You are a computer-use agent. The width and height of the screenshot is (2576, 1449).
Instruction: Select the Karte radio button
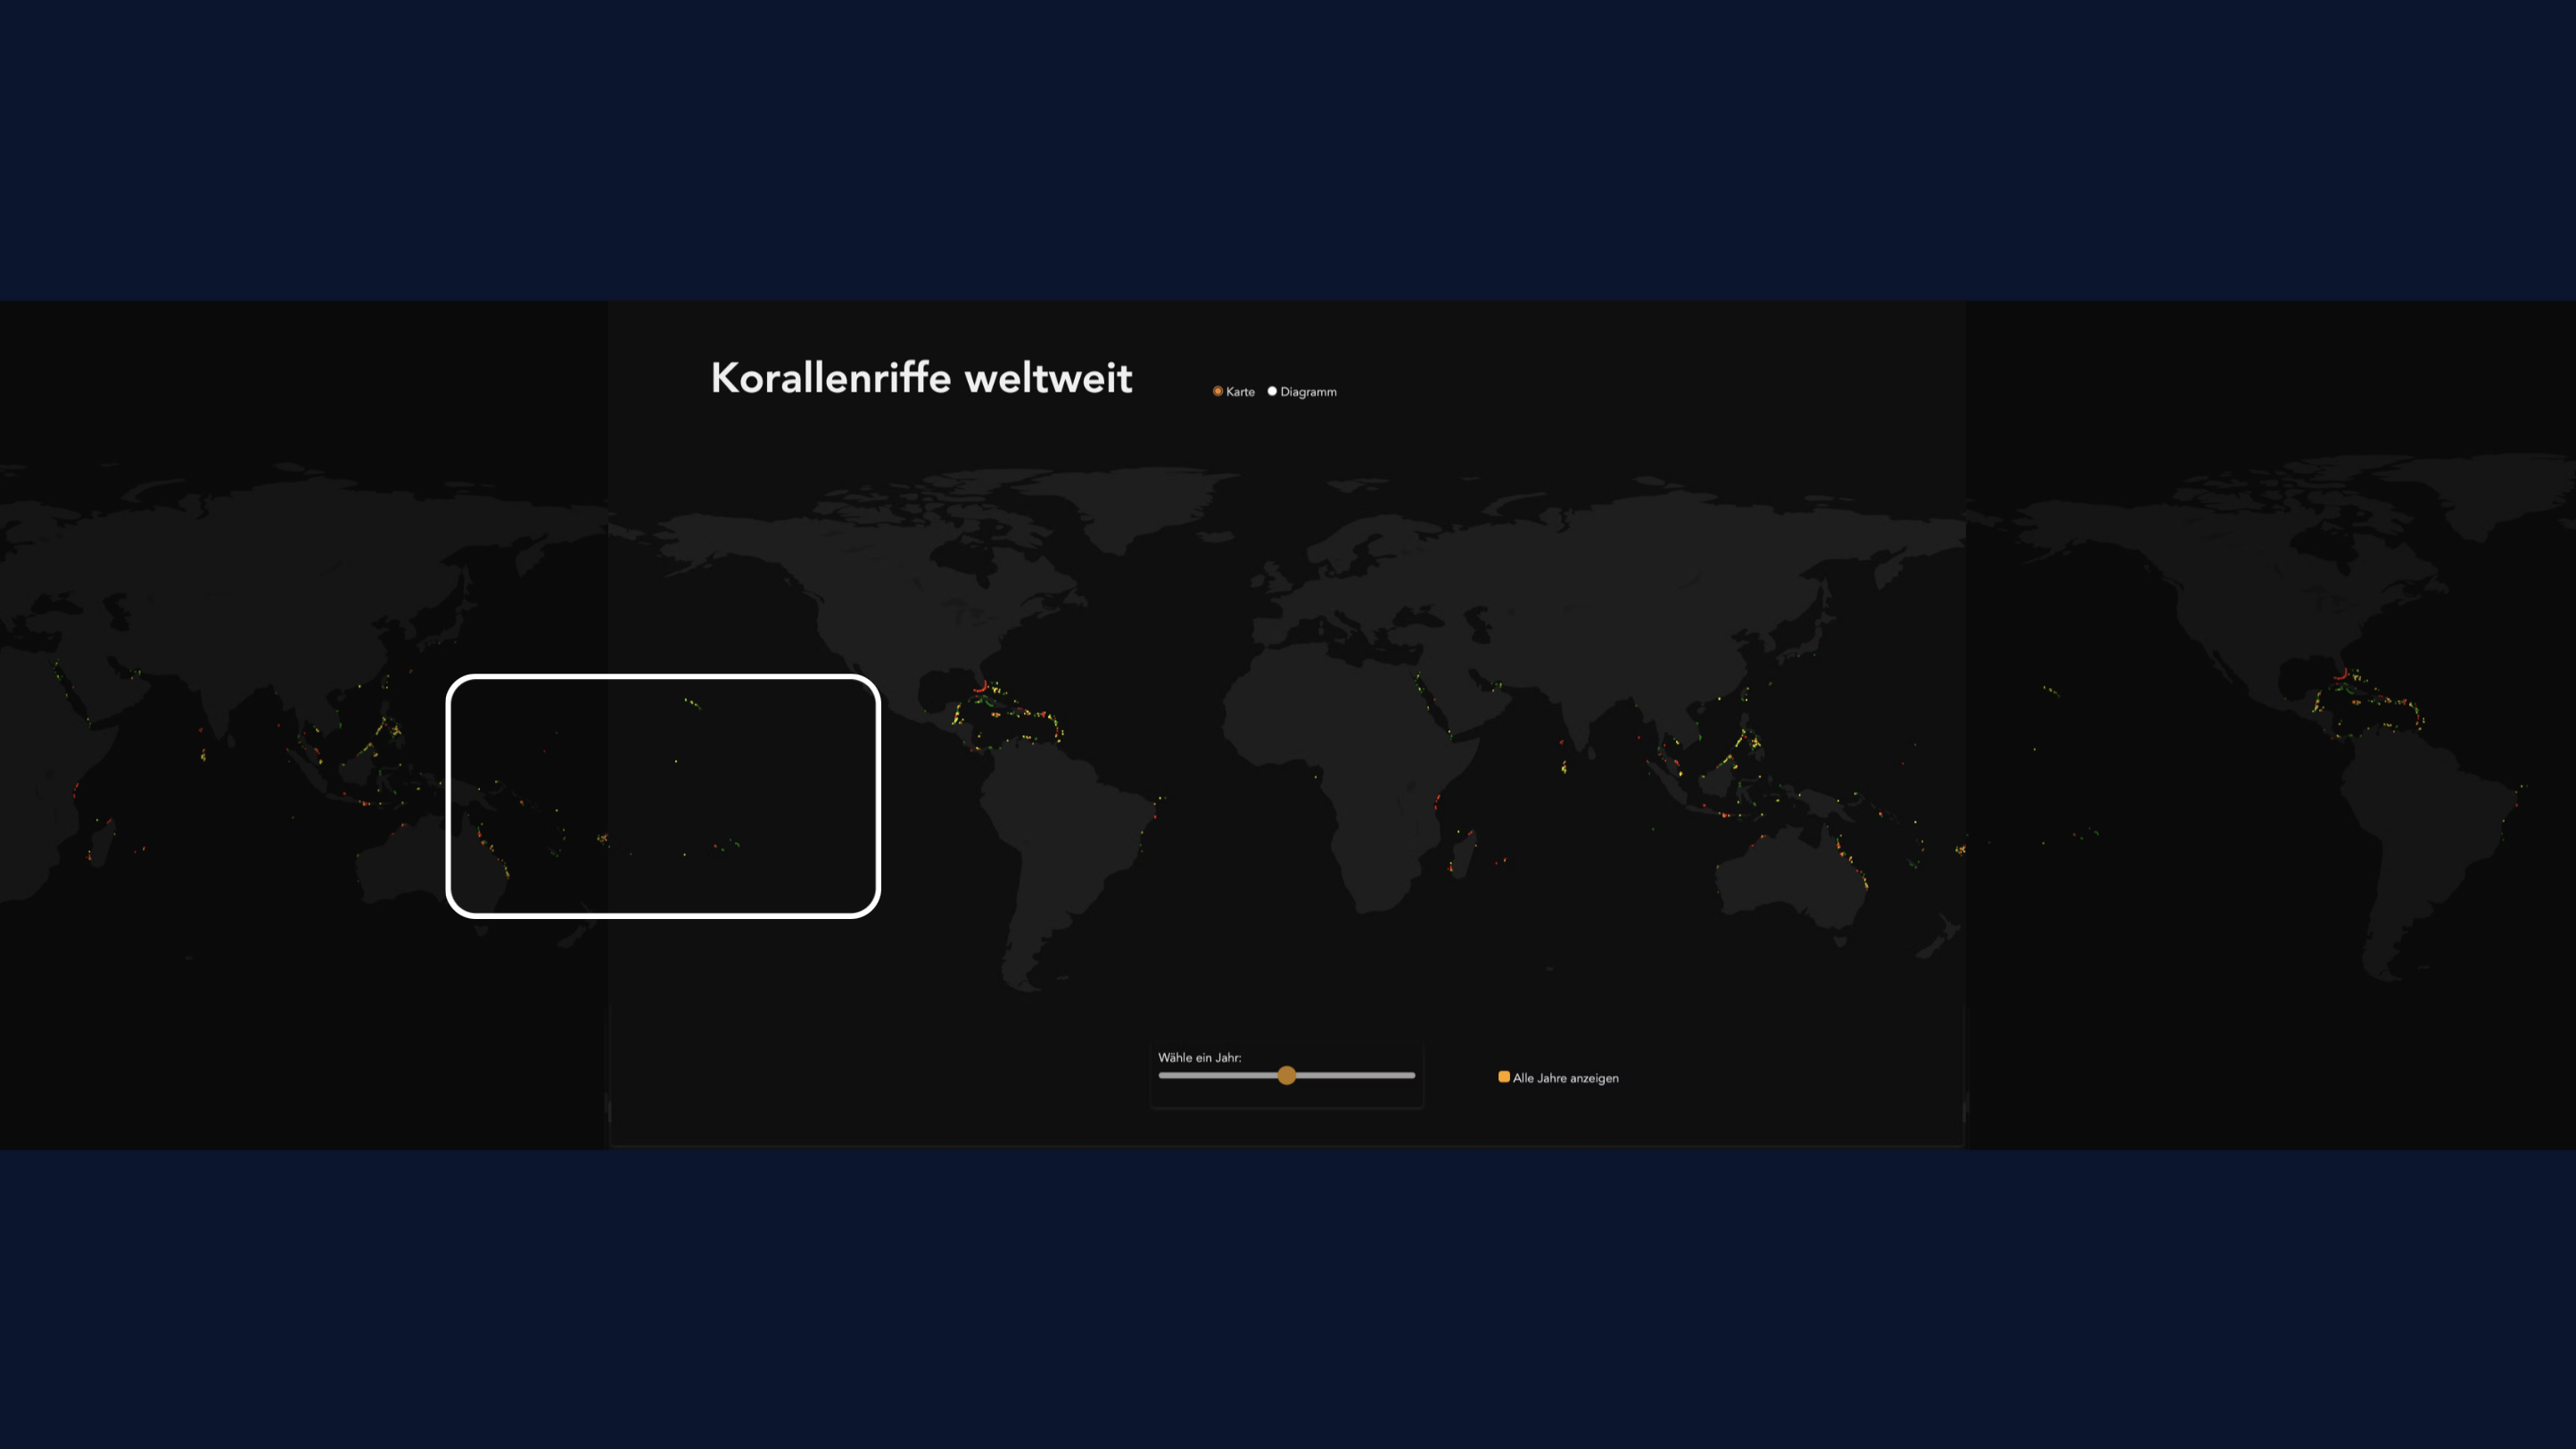pos(1217,391)
